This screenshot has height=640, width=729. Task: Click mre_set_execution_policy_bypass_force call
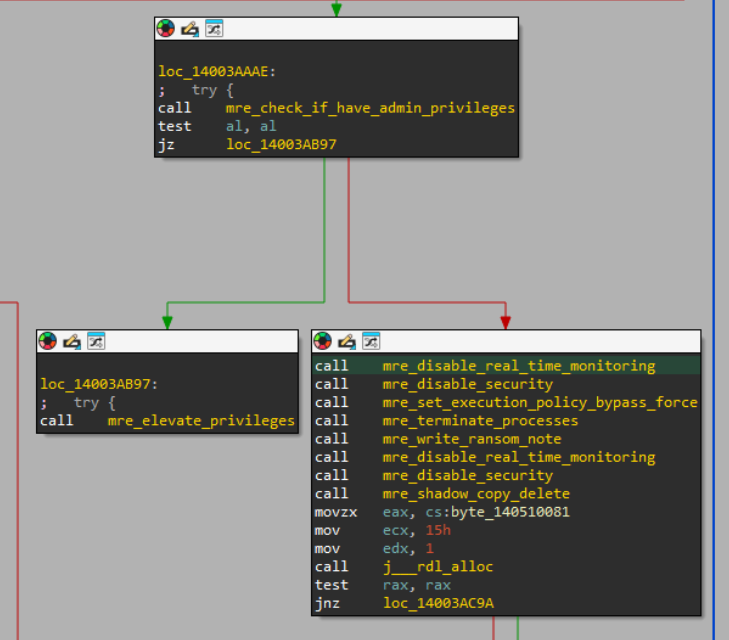(540, 402)
